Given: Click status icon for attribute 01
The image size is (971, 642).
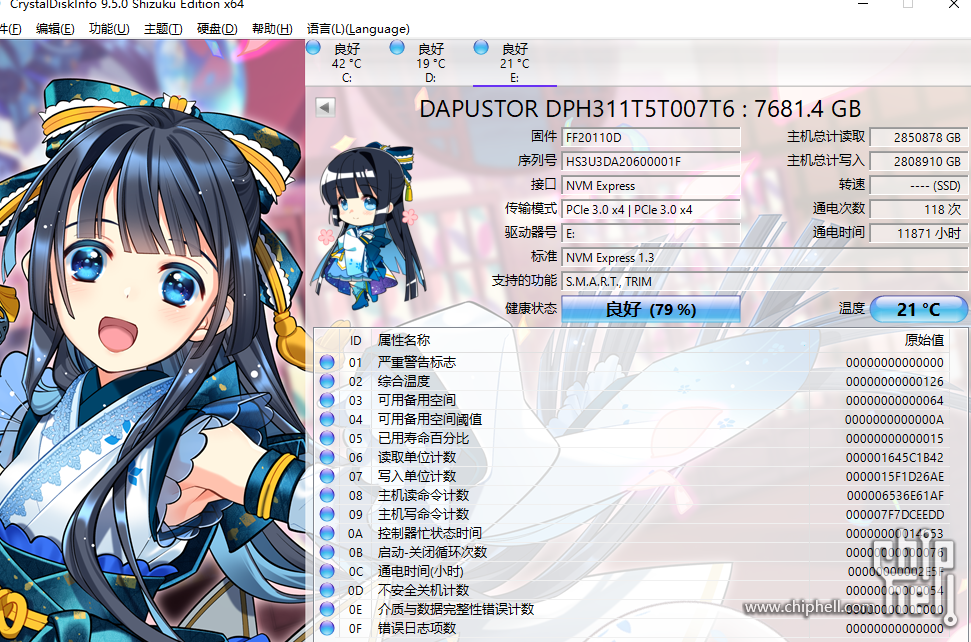Looking at the screenshot, I should tap(327, 362).
